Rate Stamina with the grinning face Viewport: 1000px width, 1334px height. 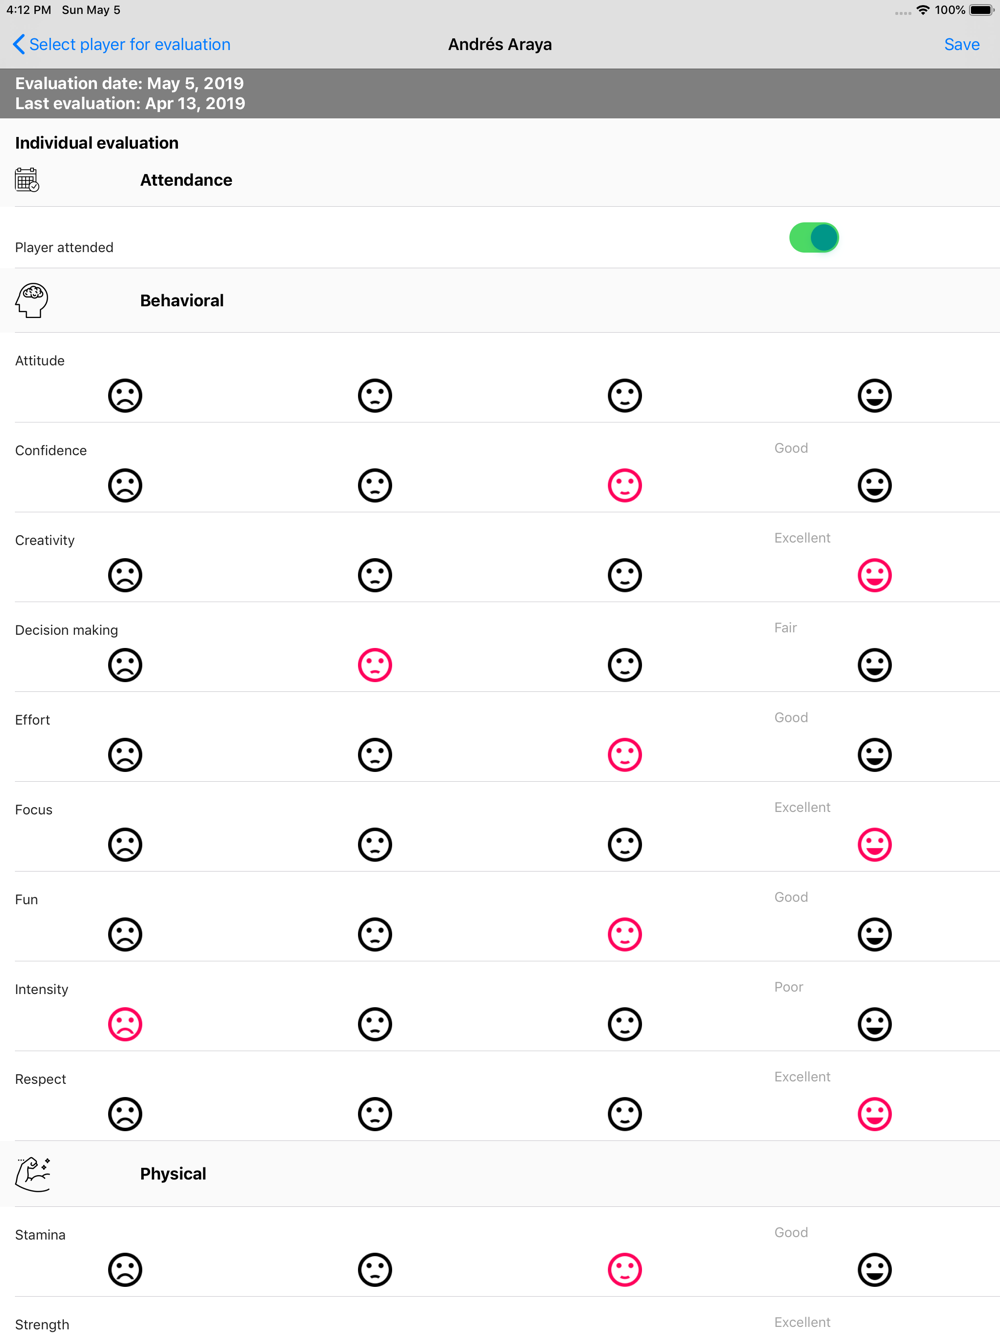tap(875, 1270)
